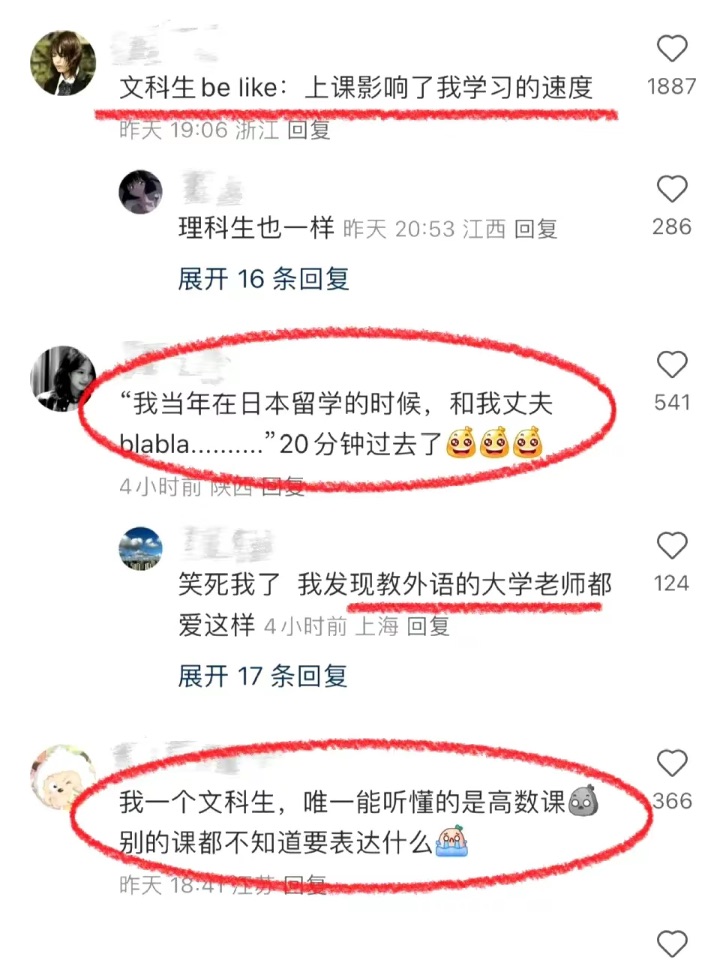Reply to the Shanghai commenter

point(428,626)
